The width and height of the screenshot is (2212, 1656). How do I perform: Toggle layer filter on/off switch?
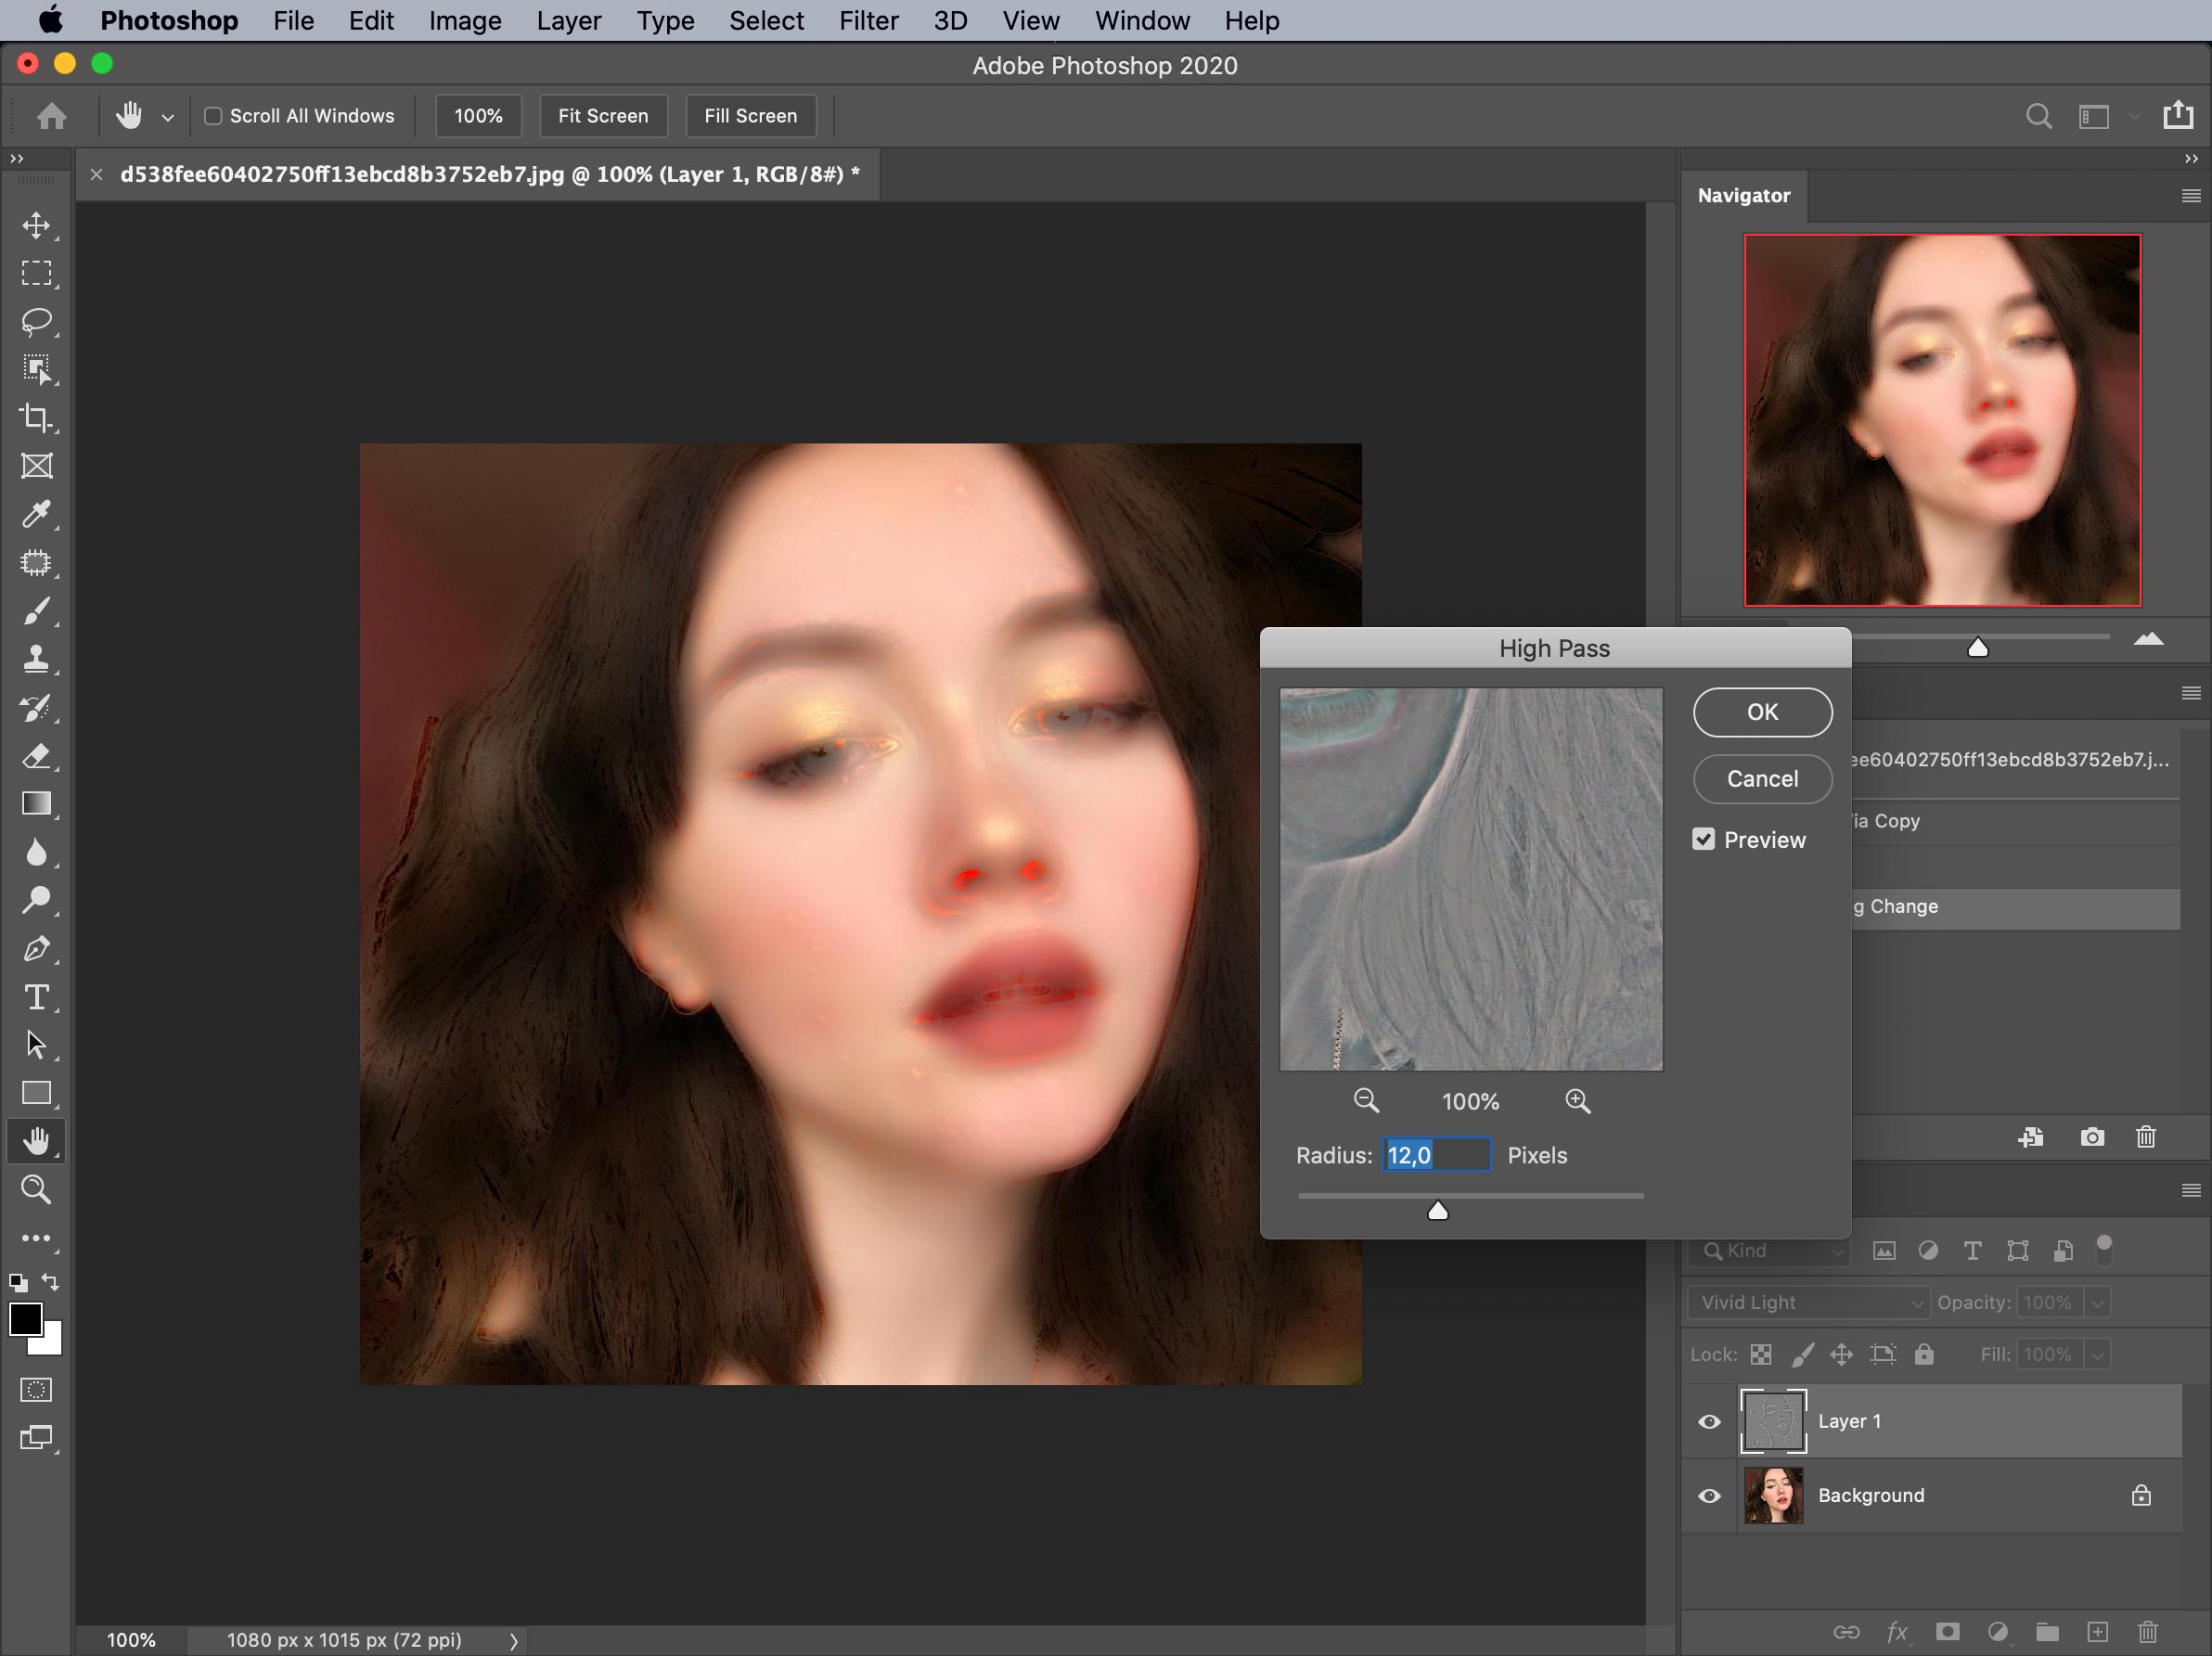[2104, 1250]
